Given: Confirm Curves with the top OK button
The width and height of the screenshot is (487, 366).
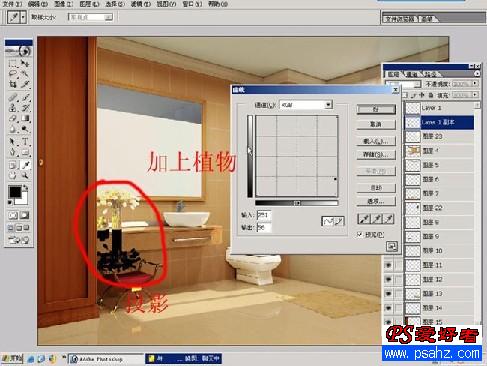Looking at the screenshot, I should click(x=376, y=109).
